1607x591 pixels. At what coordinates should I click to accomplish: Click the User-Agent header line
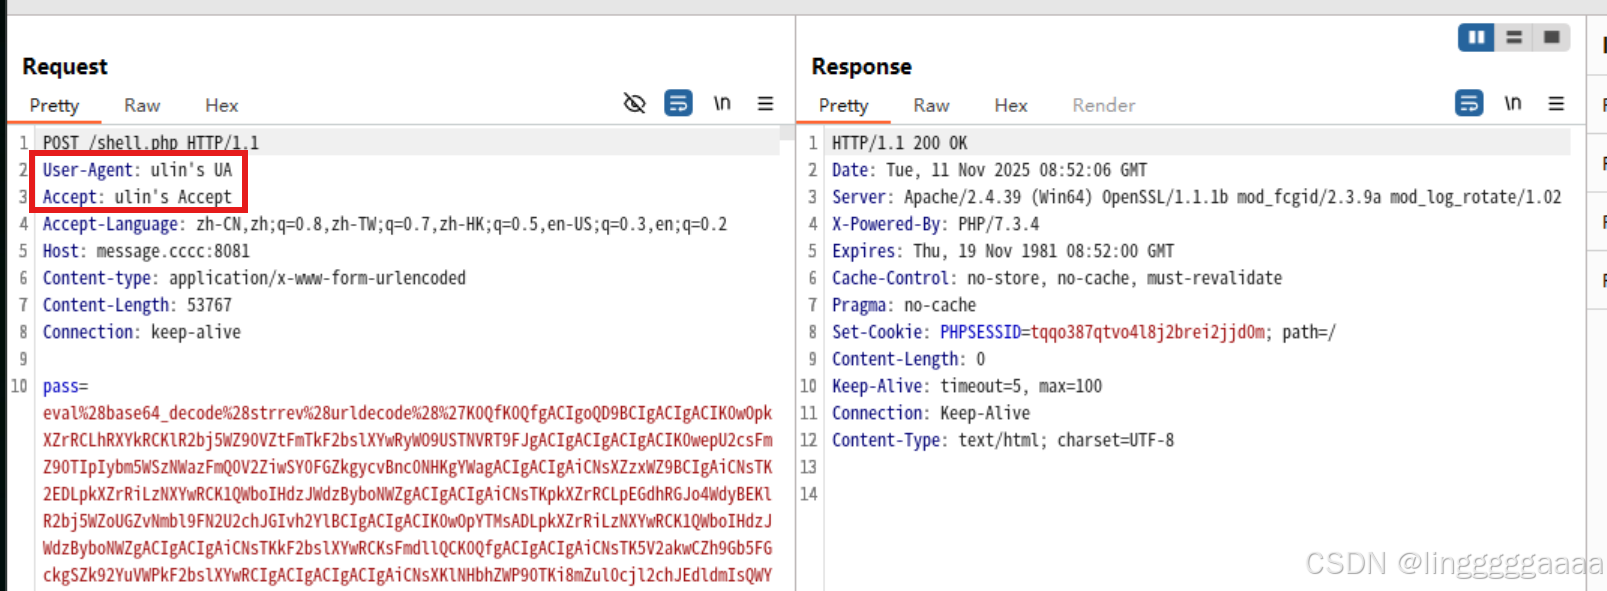137,170
